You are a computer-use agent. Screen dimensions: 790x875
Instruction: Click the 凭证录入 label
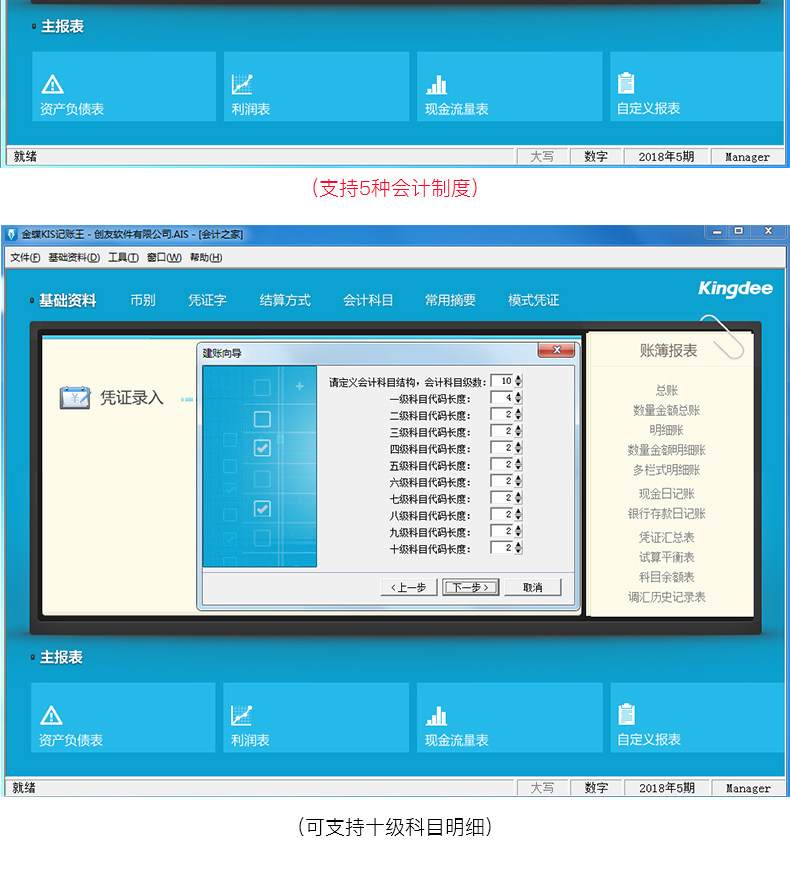pos(132,397)
